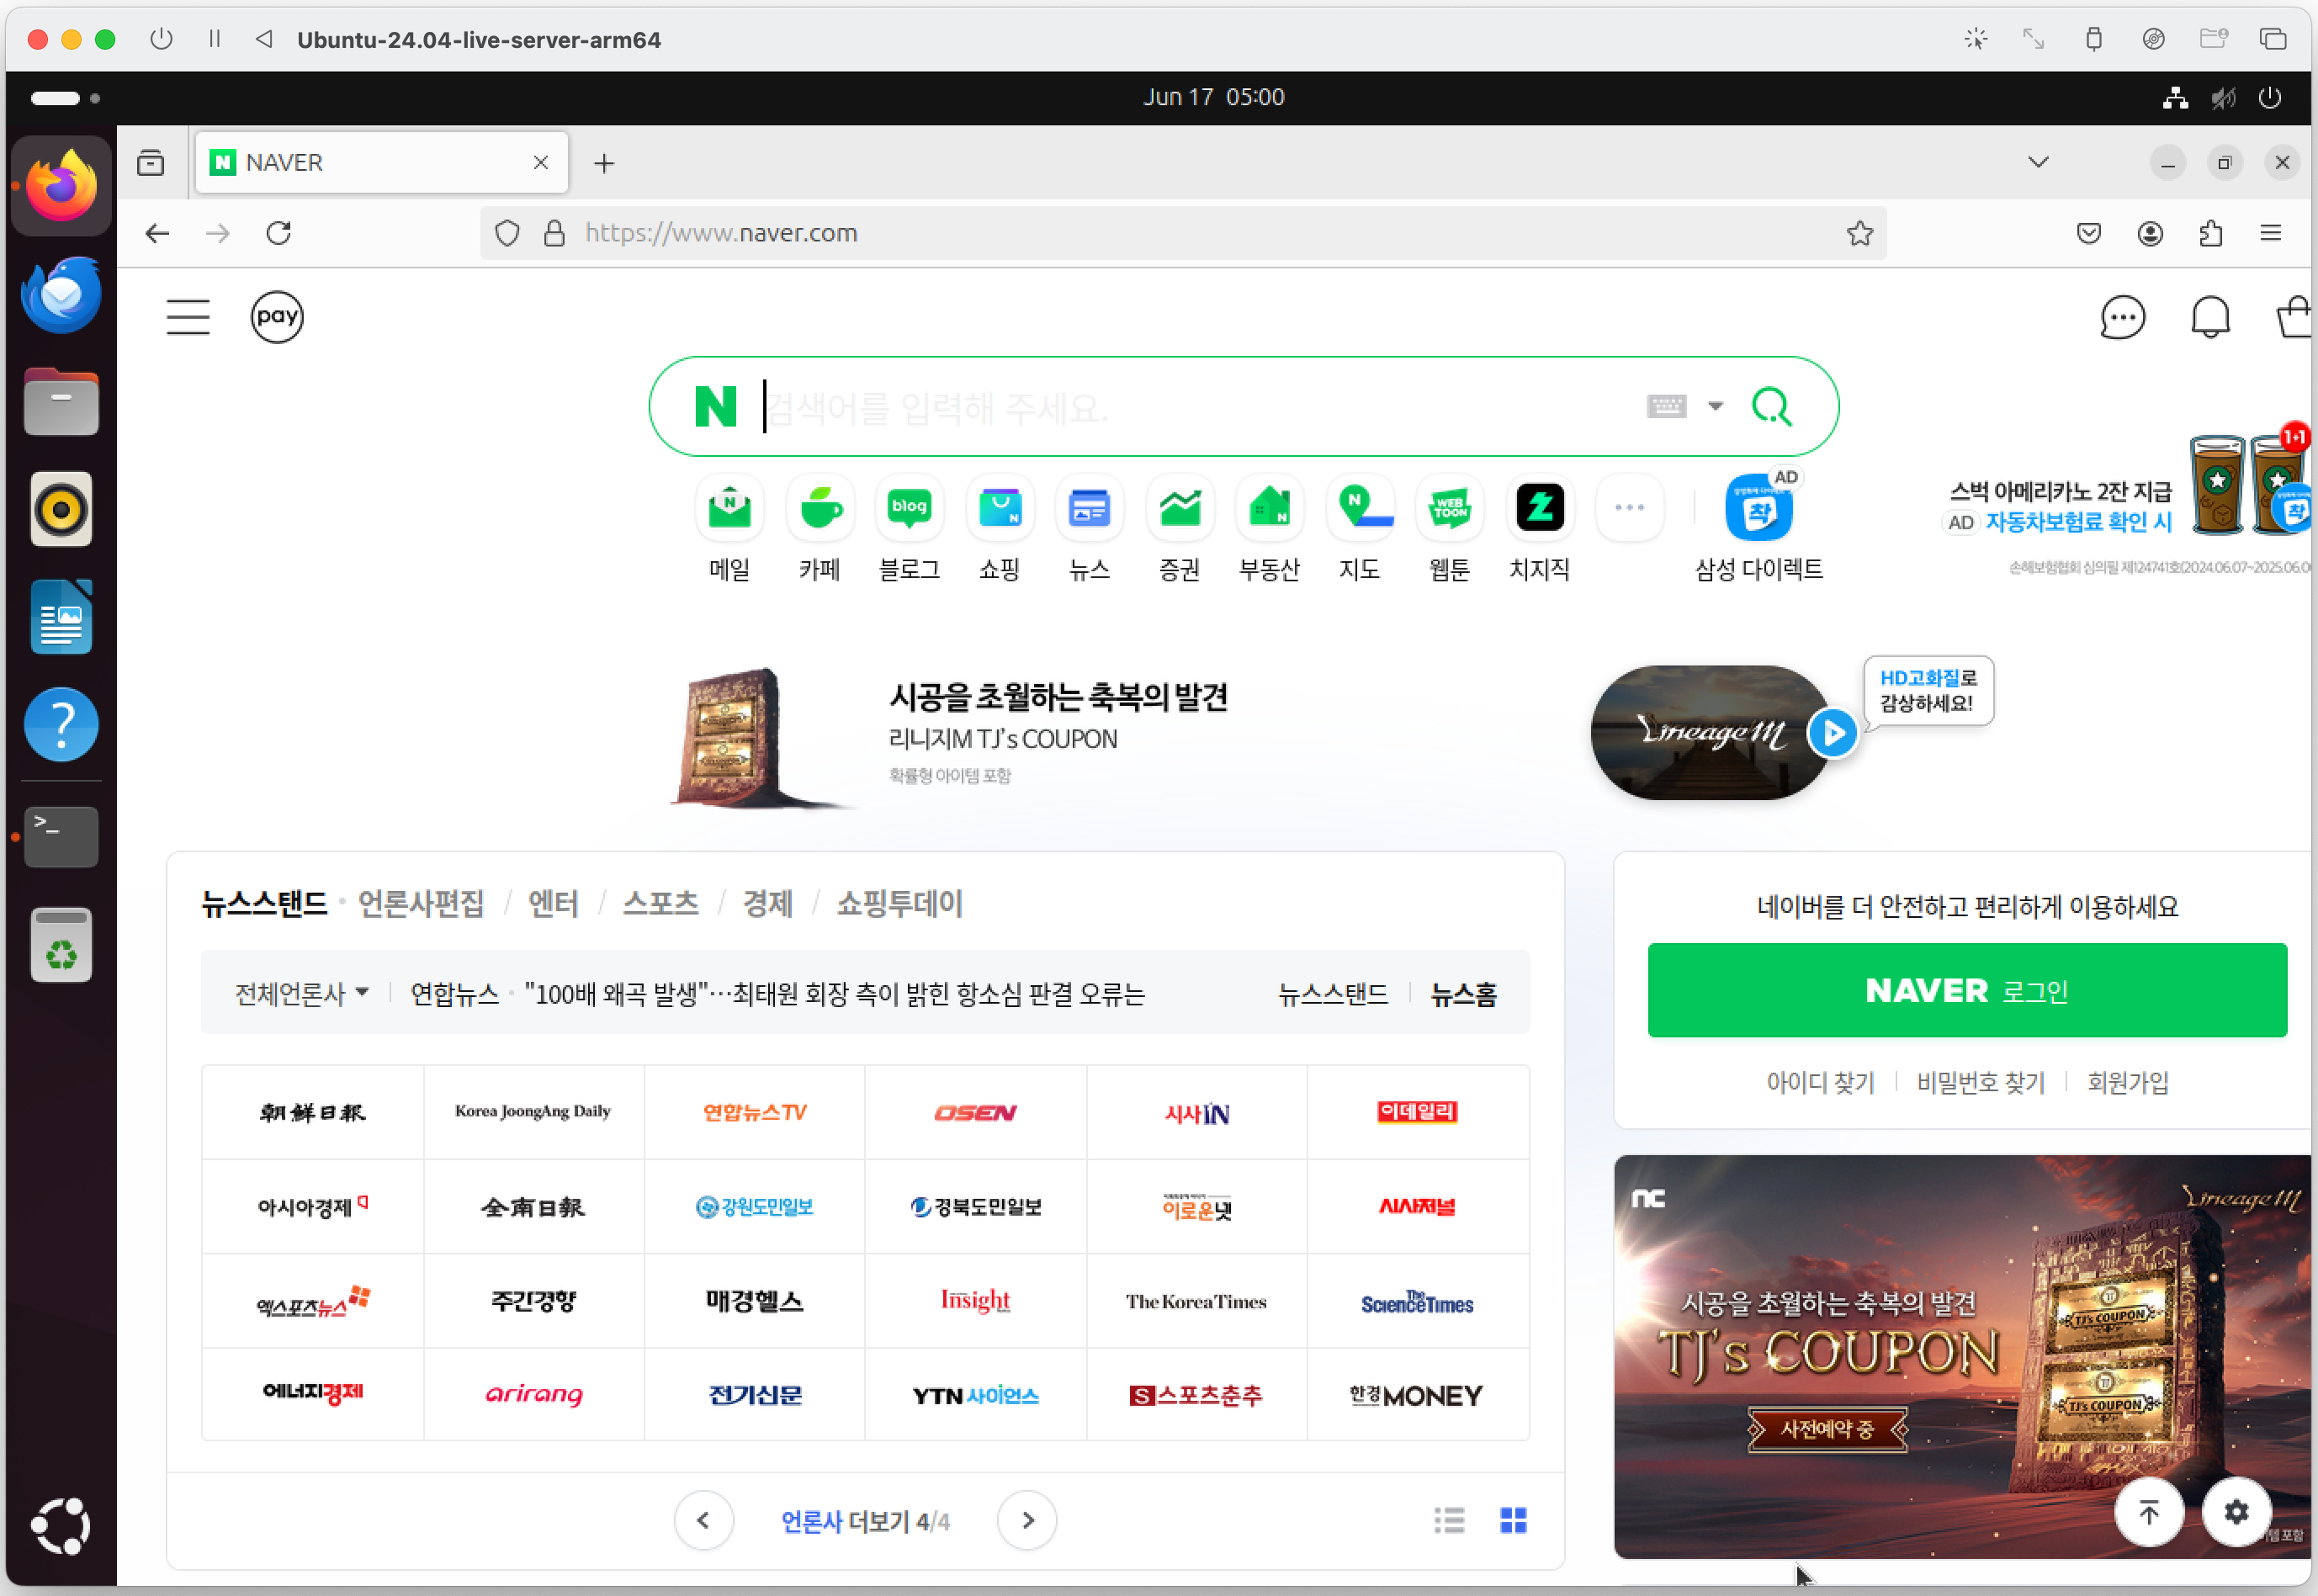
Task: Click the Naver Pay icon
Action: tap(277, 317)
